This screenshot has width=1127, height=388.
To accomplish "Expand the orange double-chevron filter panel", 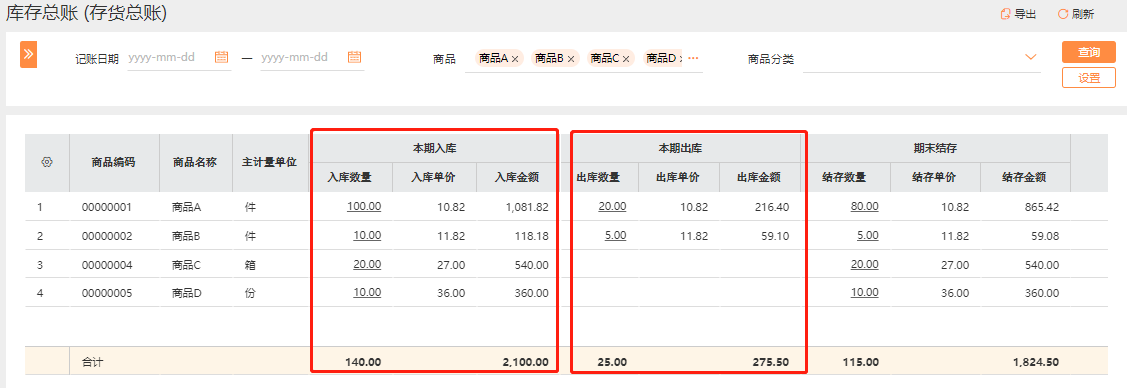I will 28,55.
